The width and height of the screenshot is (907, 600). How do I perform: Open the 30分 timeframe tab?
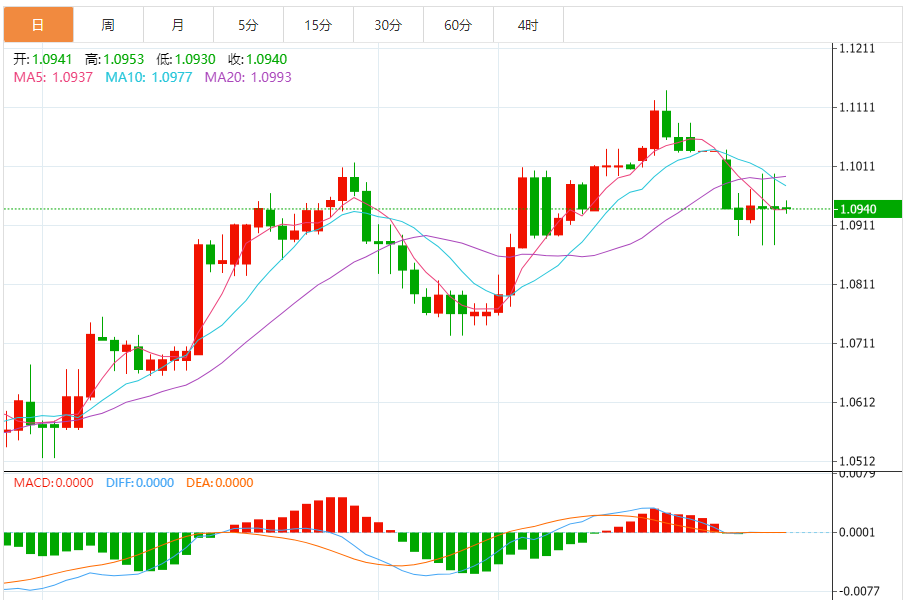pyautogui.click(x=388, y=25)
